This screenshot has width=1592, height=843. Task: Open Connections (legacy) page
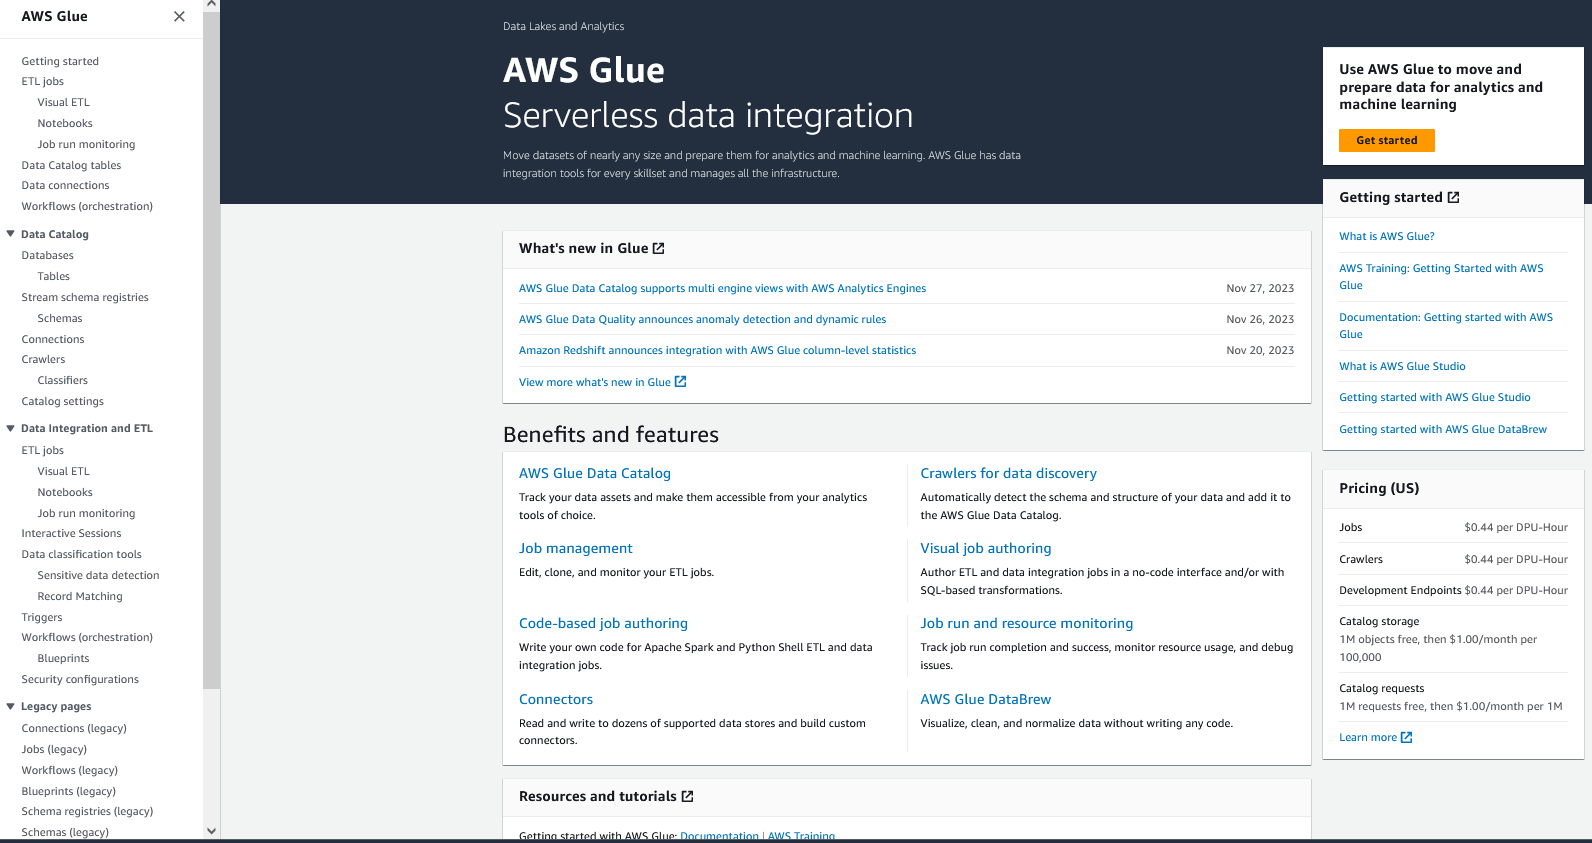74,728
